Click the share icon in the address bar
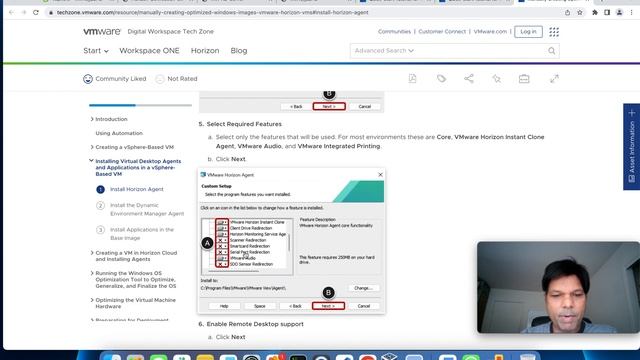The width and height of the screenshot is (640, 360). [567, 13]
